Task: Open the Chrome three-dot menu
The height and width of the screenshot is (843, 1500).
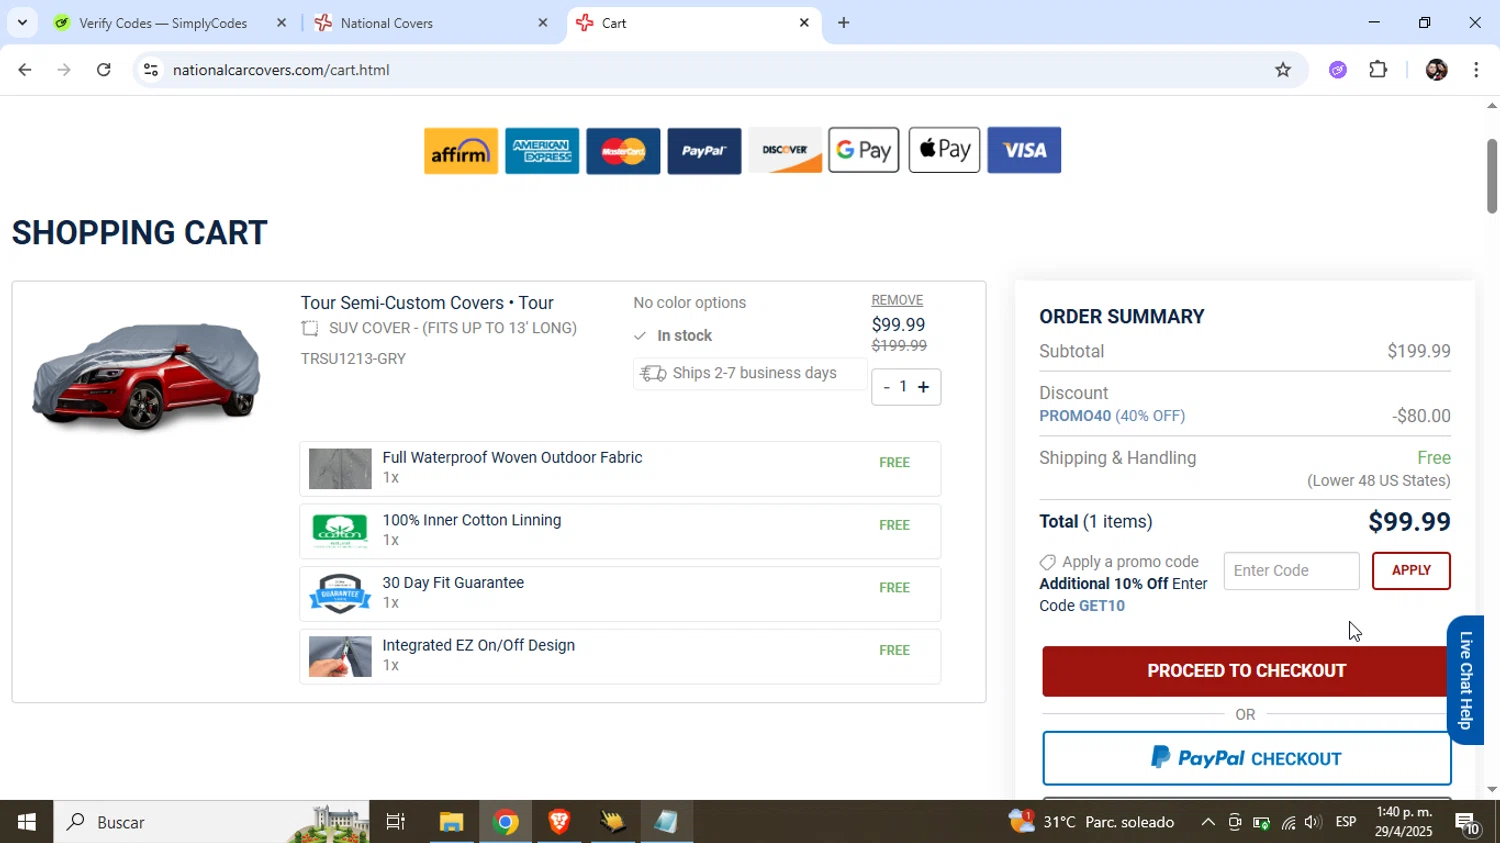Action: [x=1476, y=70]
